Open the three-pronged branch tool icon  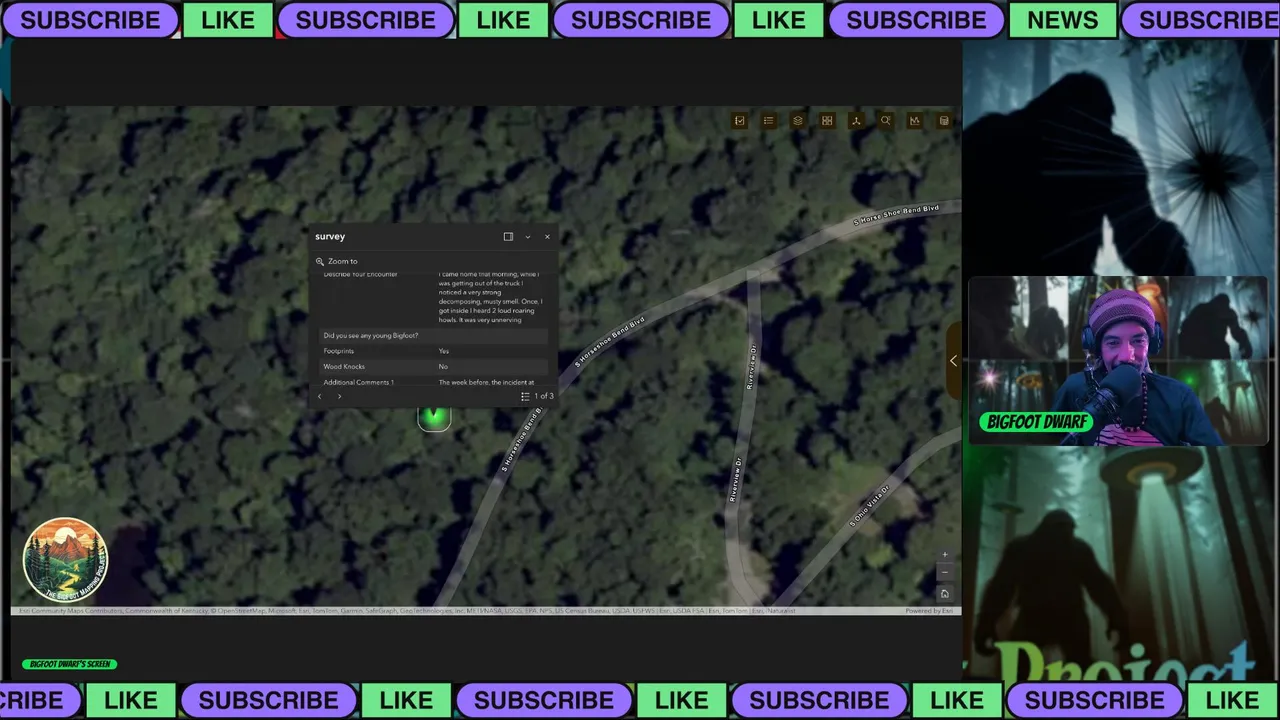(x=856, y=121)
